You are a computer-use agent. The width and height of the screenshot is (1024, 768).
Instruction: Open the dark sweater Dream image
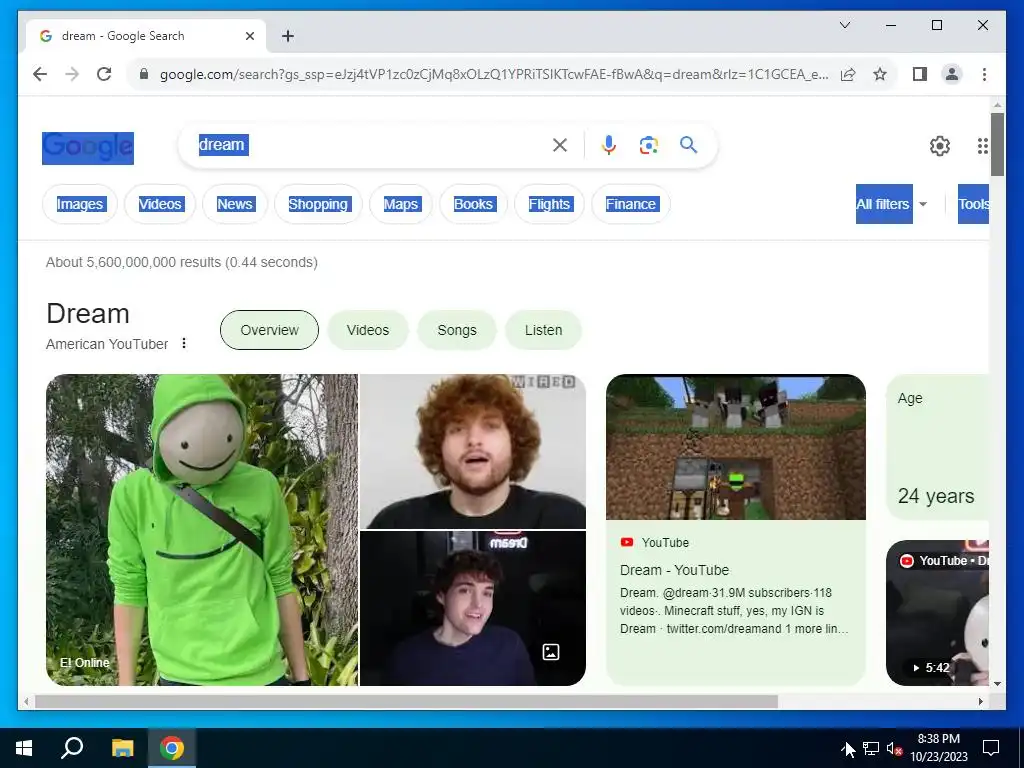point(473,609)
